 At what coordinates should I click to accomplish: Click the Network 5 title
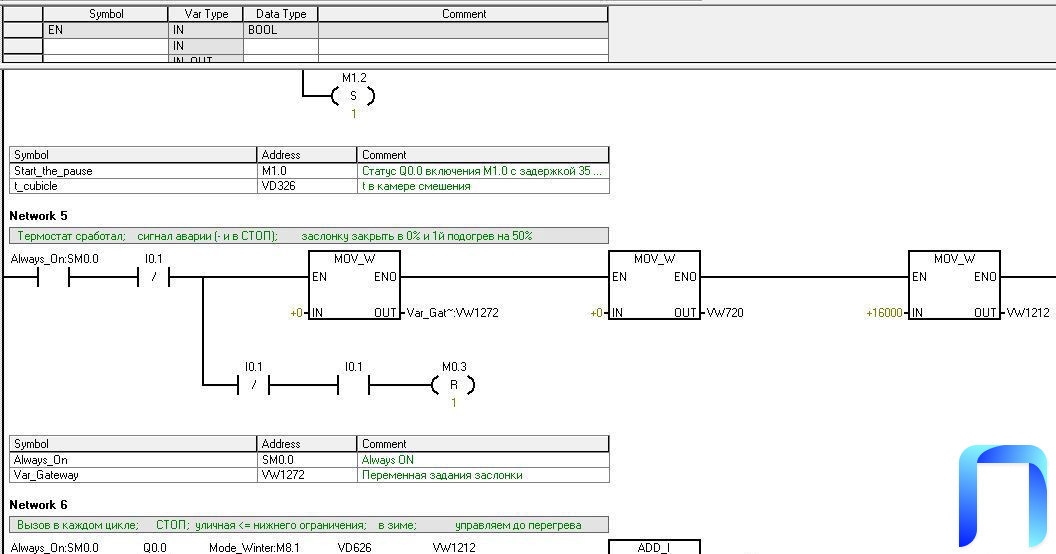point(38,216)
